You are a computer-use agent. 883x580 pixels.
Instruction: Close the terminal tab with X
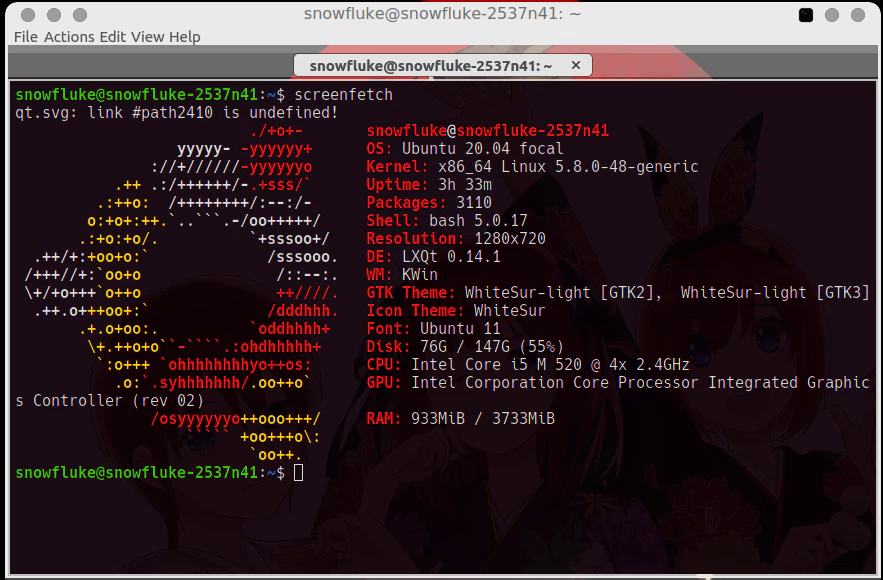point(576,65)
